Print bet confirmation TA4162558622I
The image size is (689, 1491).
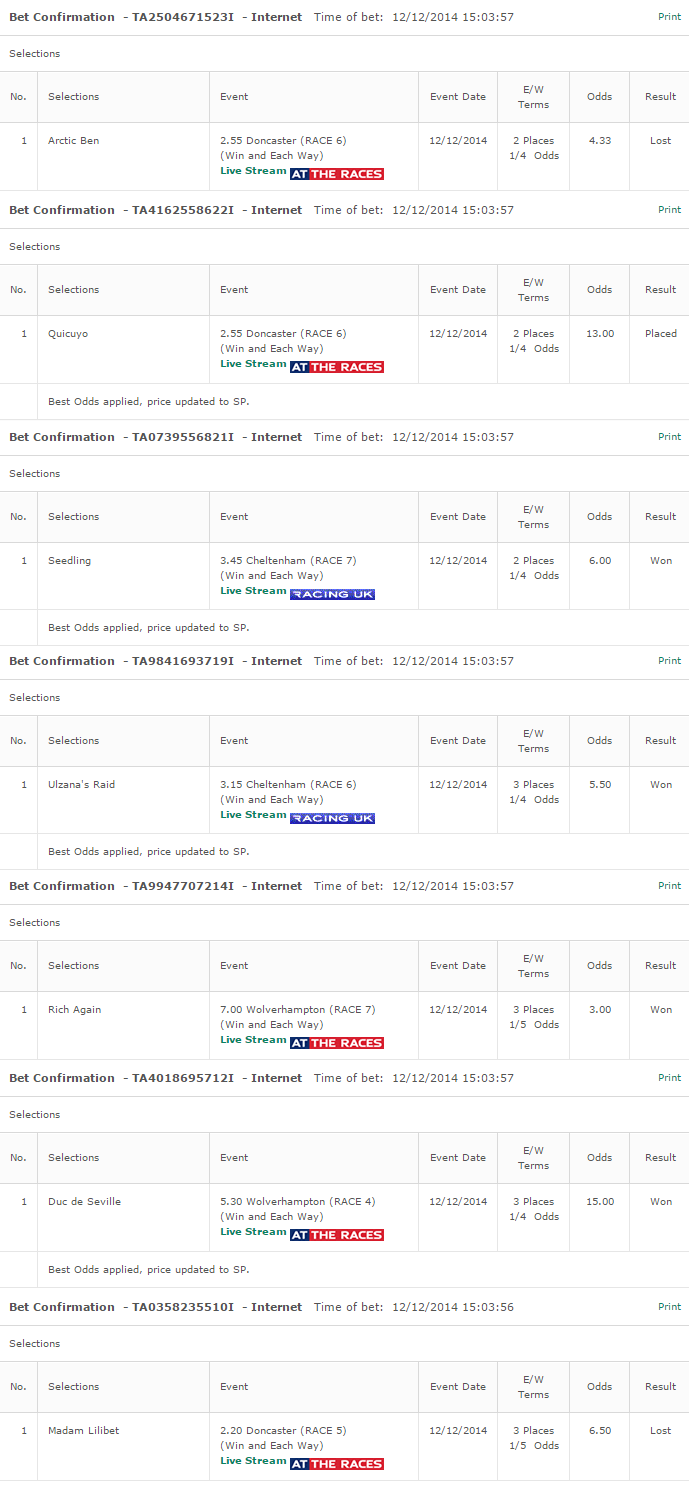click(x=669, y=210)
